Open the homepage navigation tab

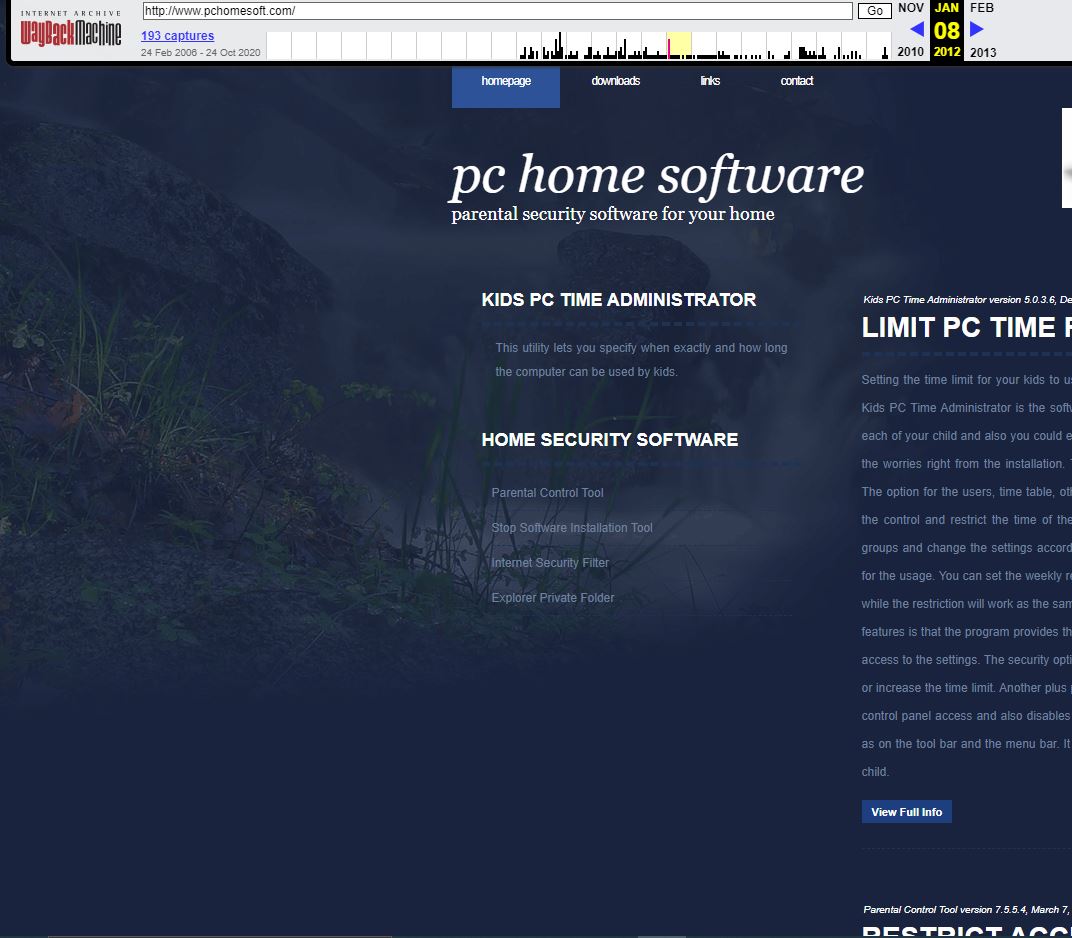pyautogui.click(x=506, y=81)
